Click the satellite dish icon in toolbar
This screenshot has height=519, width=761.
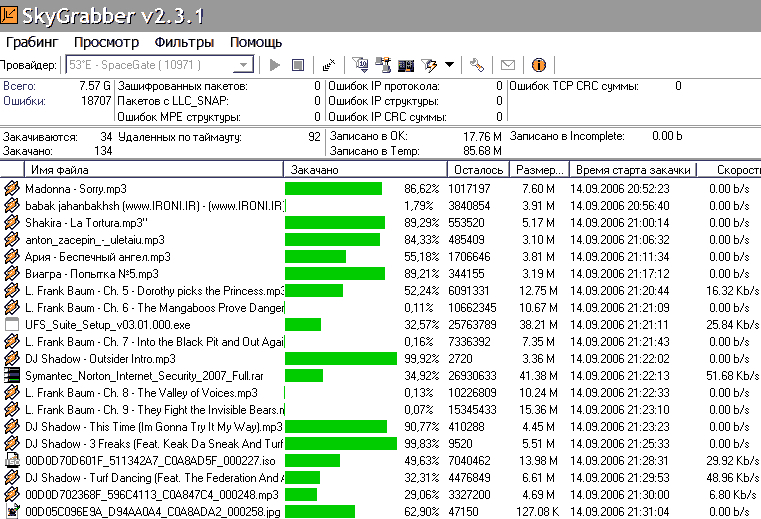coord(330,65)
